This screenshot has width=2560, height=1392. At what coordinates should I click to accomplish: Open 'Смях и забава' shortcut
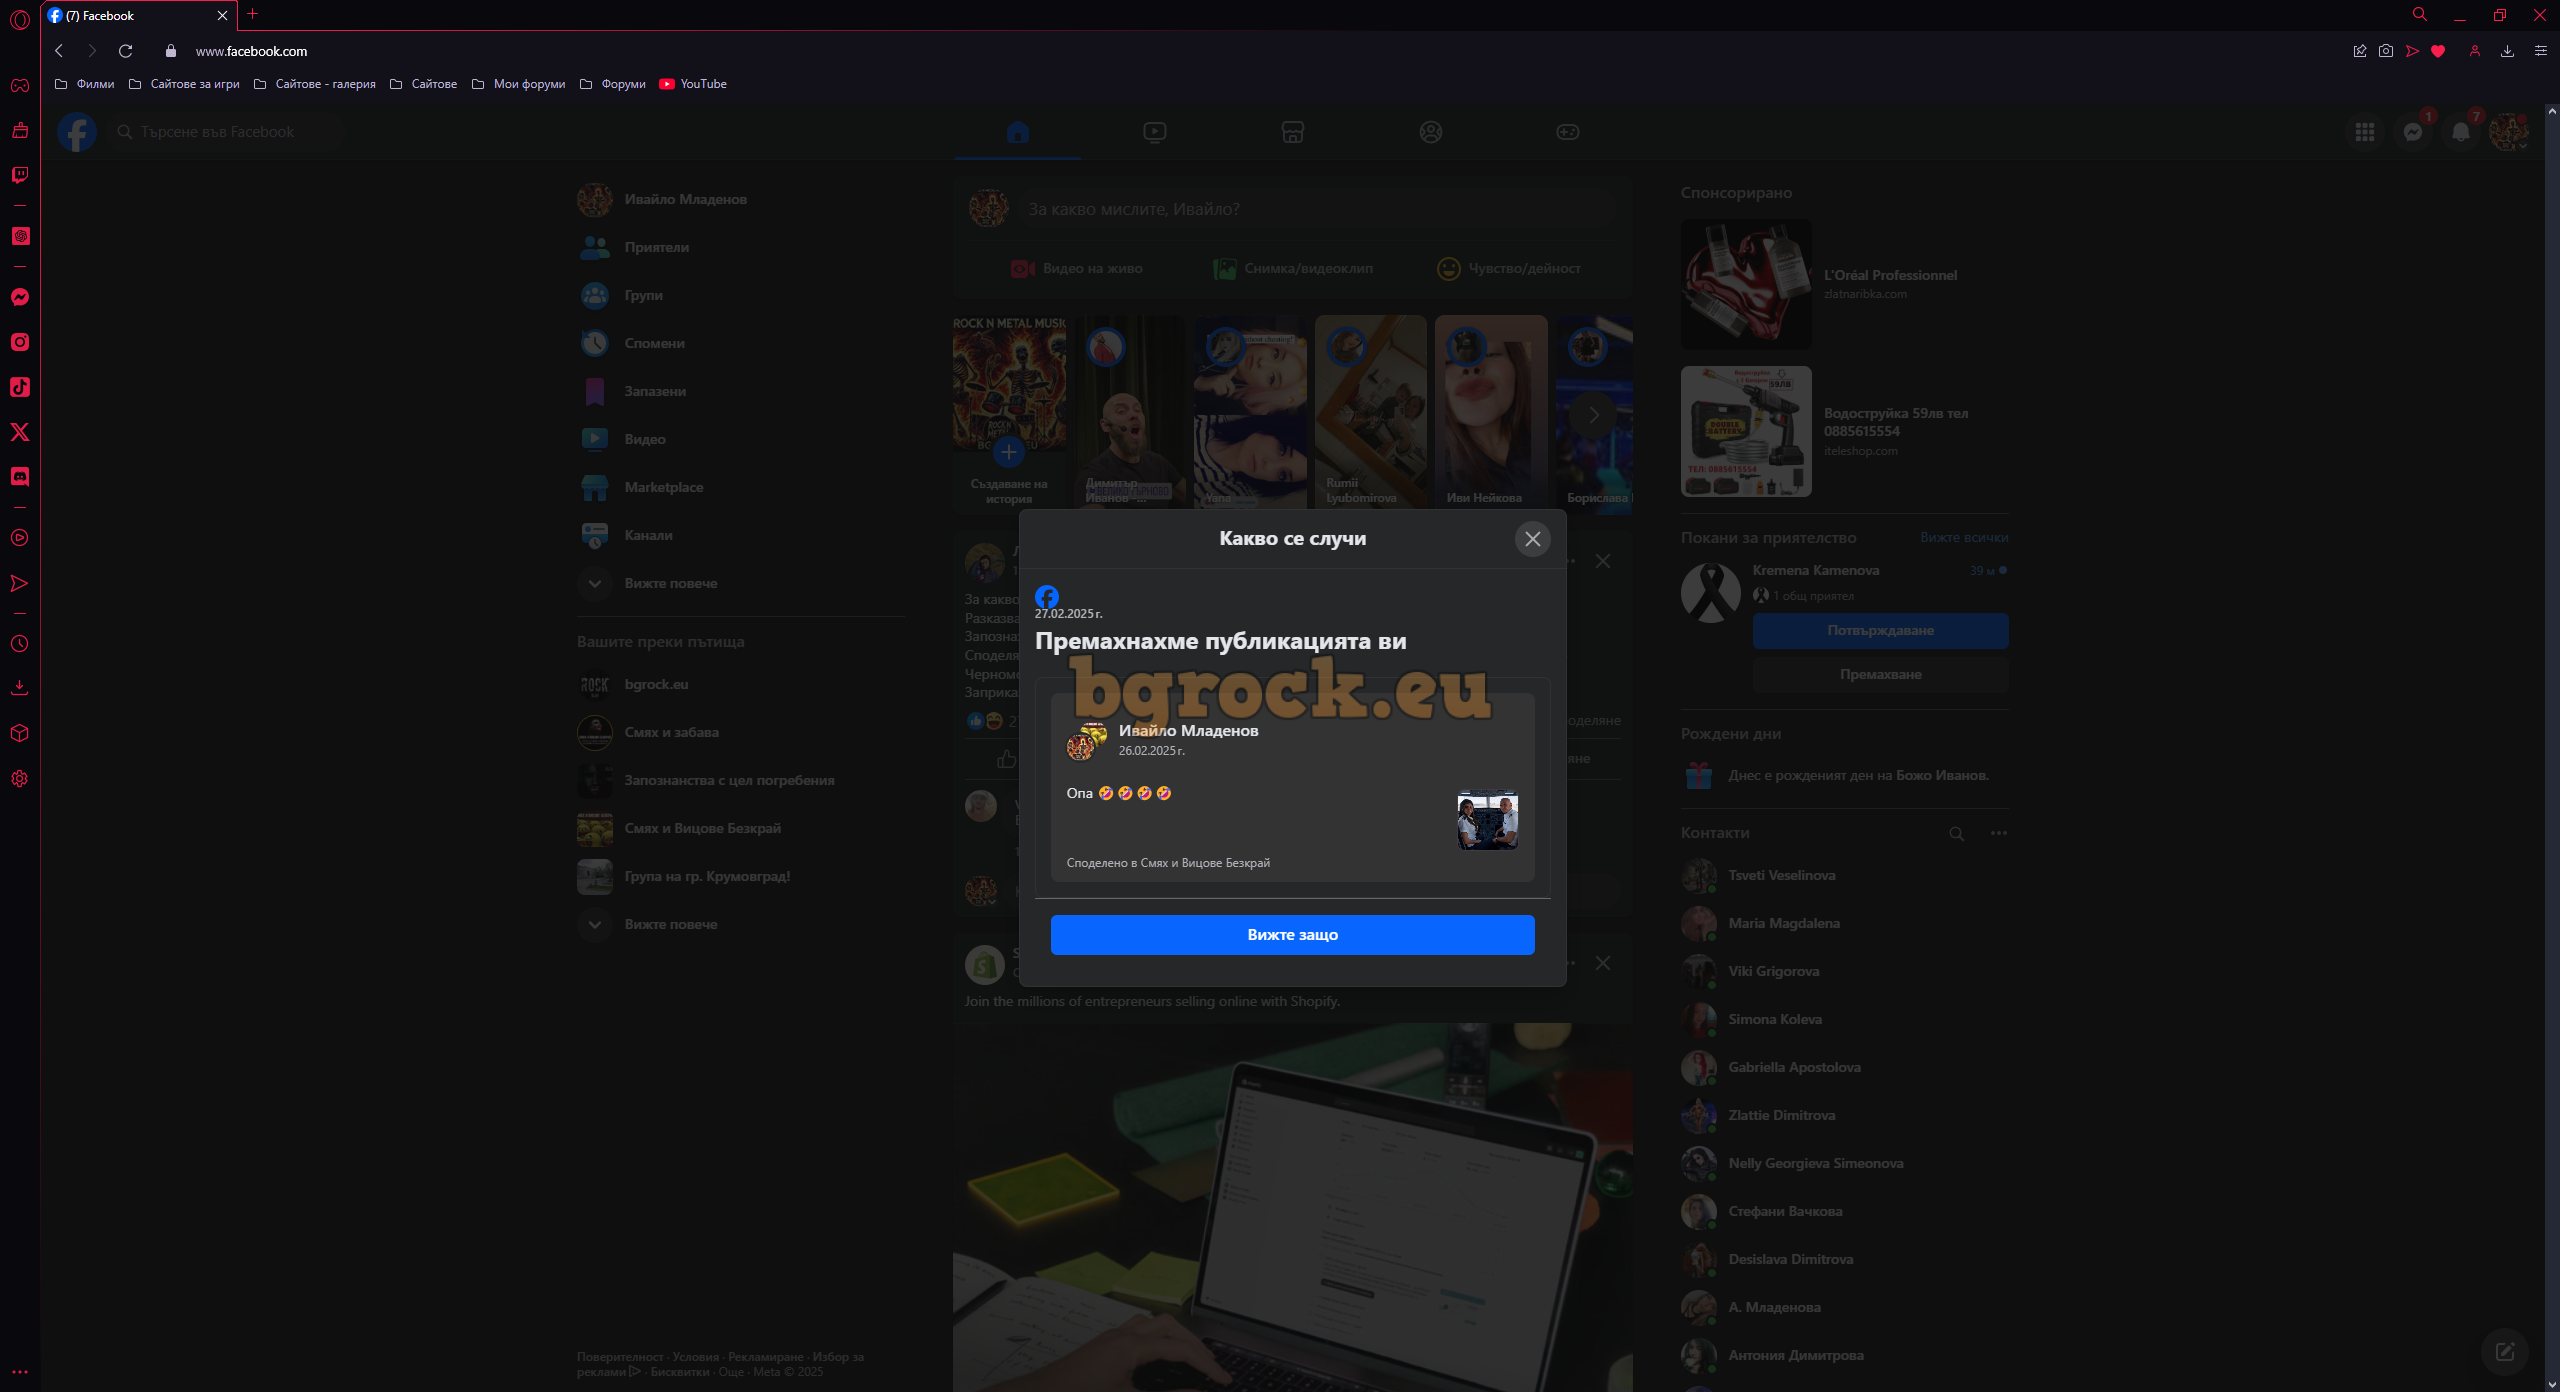click(740, 732)
